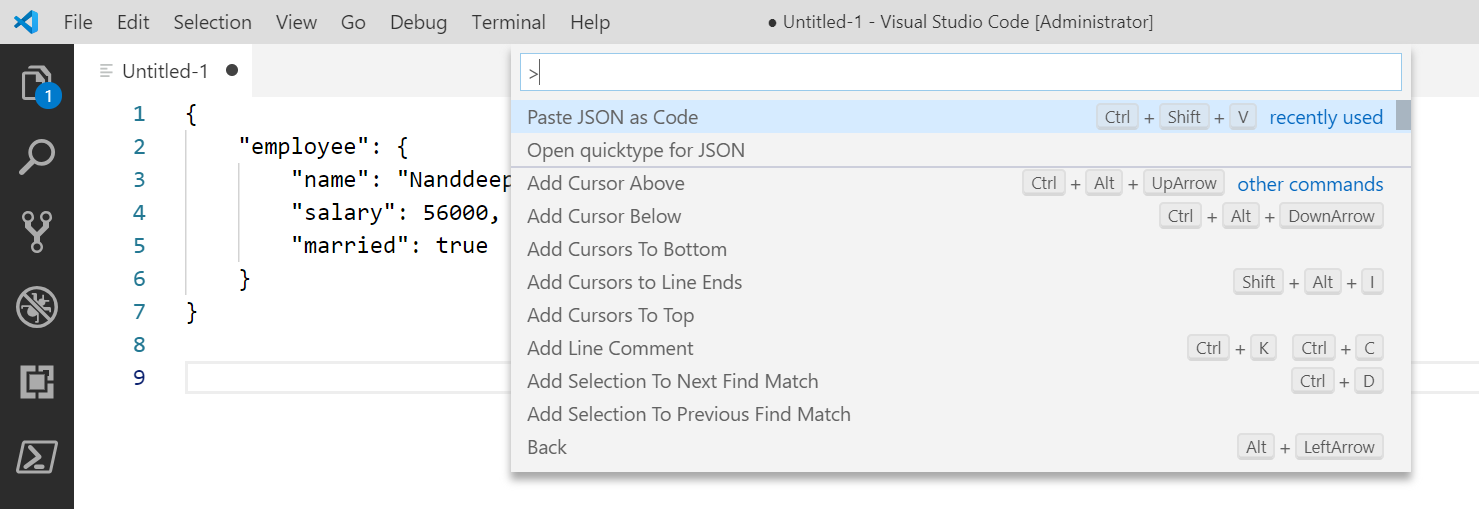
Task: Open the File menu
Action: pyautogui.click(x=78, y=22)
